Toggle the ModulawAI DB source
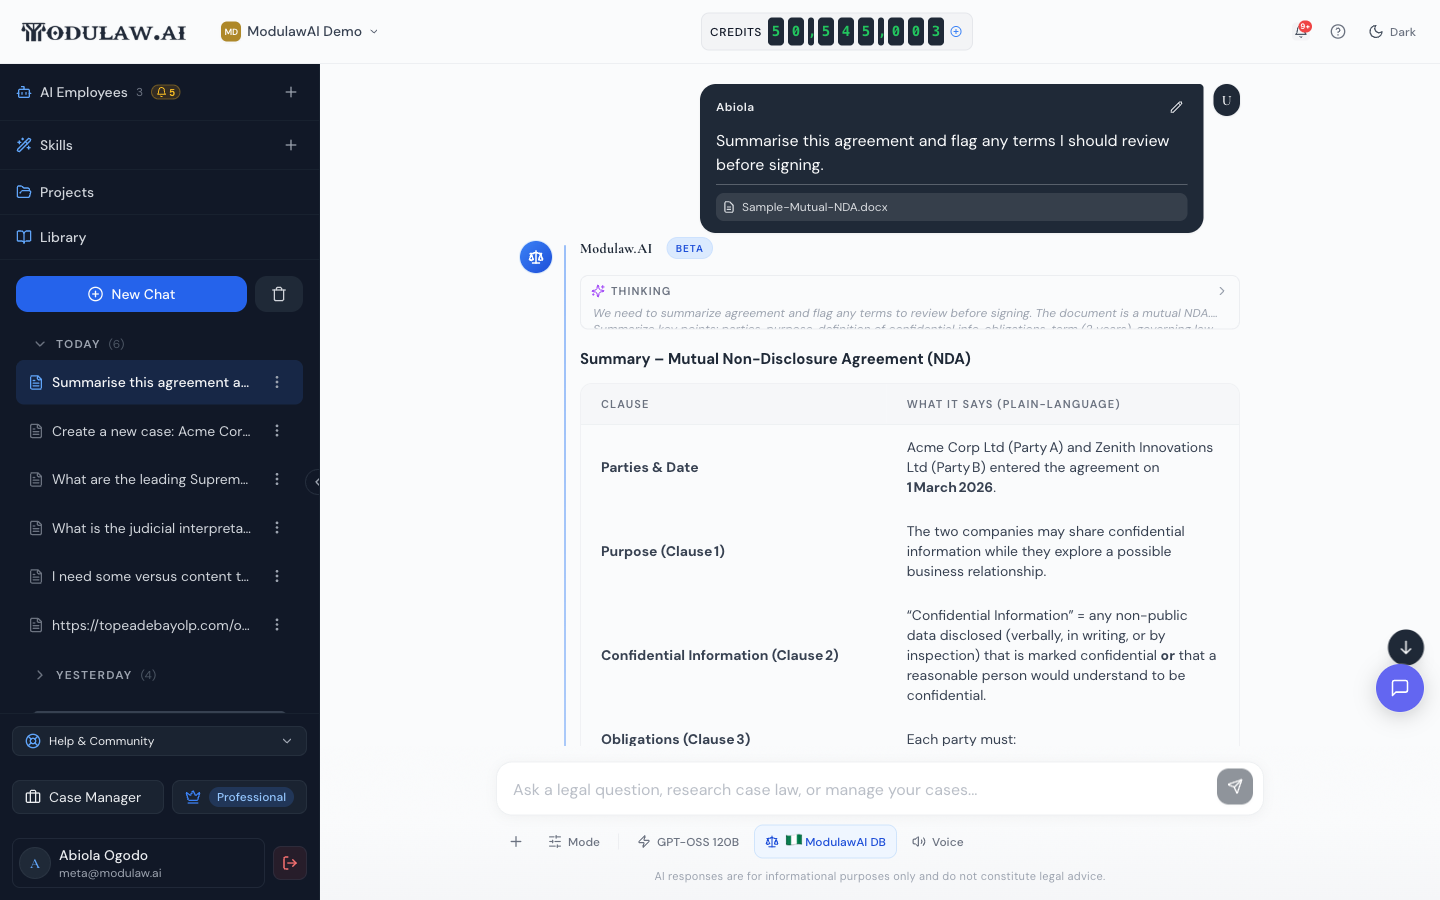Image resolution: width=1440 pixels, height=900 pixels. (825, 842)
